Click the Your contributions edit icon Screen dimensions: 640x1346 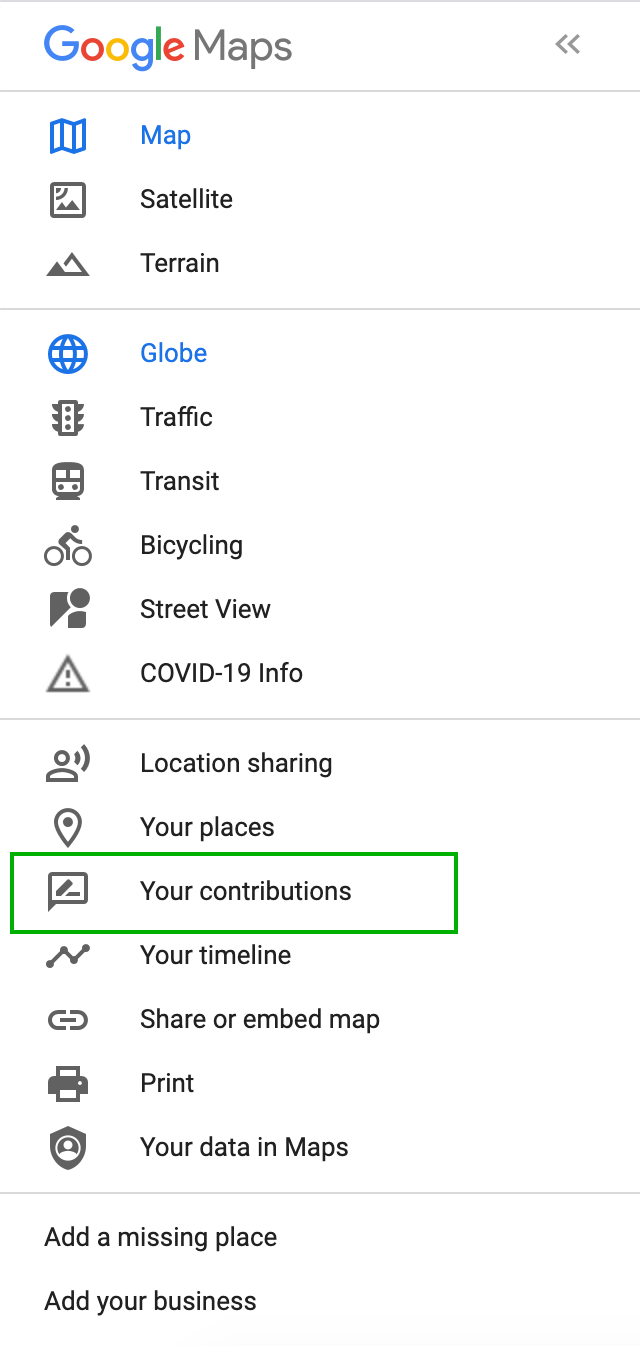click(x=68, y=892)
